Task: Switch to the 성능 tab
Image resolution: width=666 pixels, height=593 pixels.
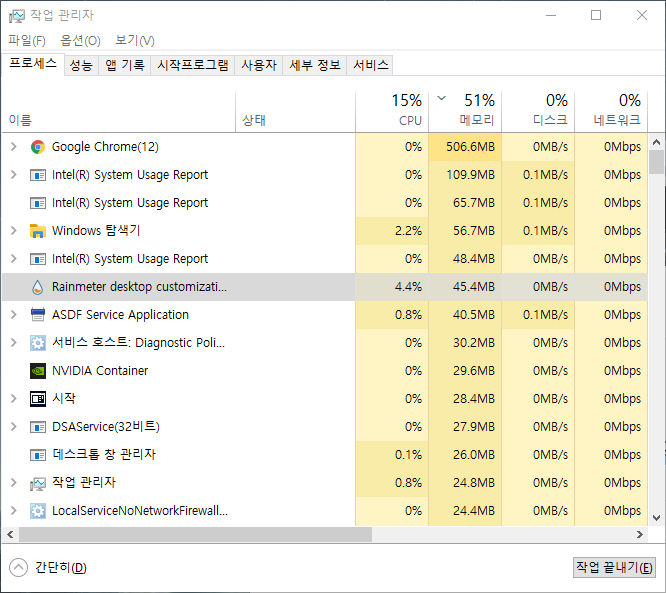Action: tap(81, 65)
